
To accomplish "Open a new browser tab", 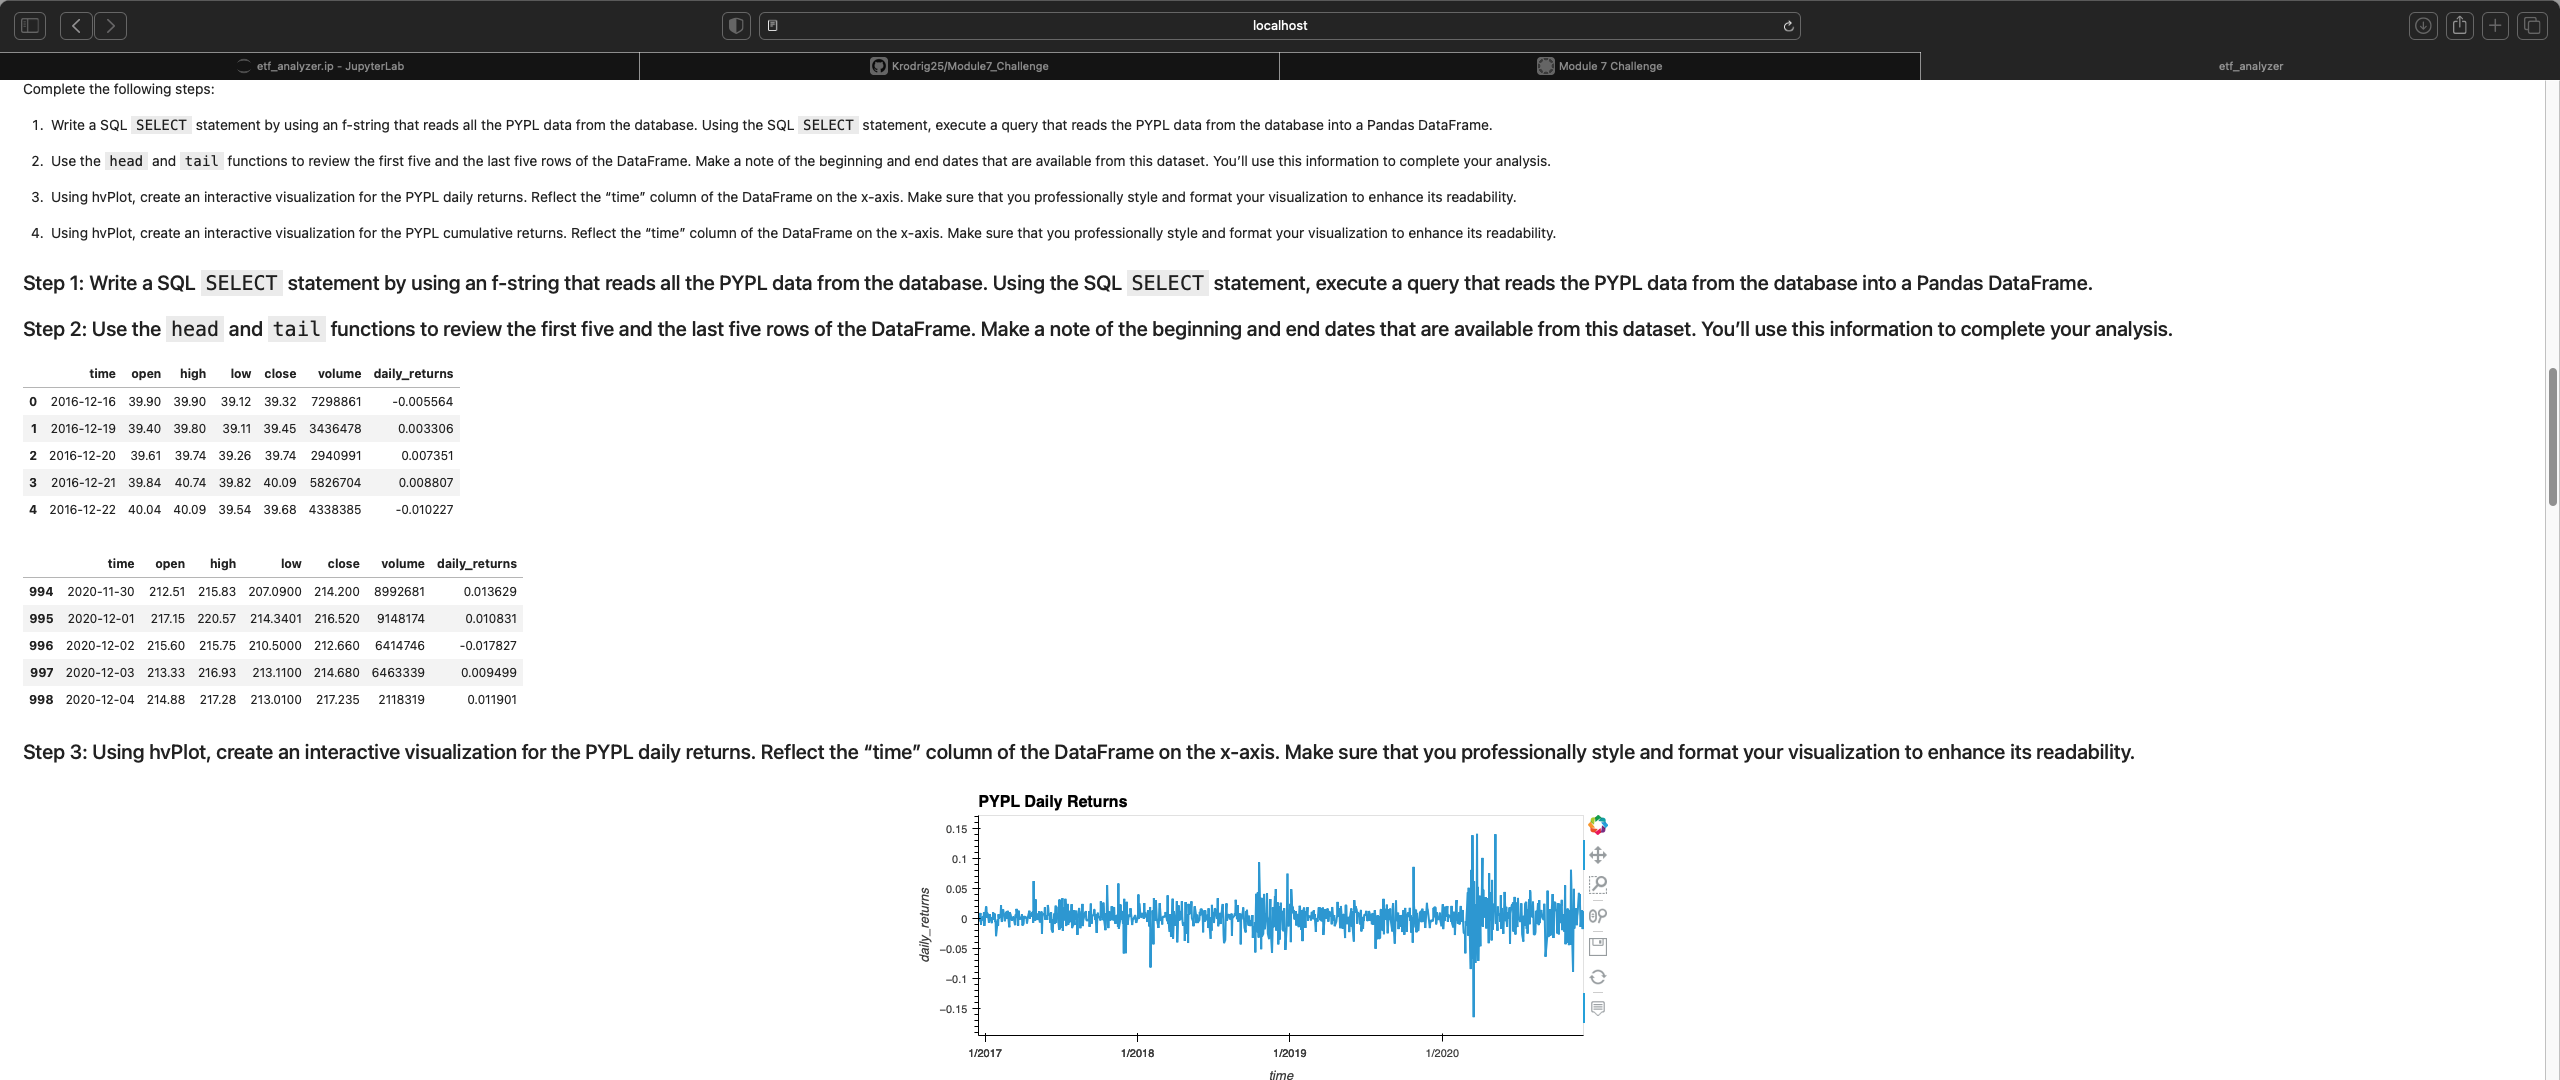I will click(2496, 26).
